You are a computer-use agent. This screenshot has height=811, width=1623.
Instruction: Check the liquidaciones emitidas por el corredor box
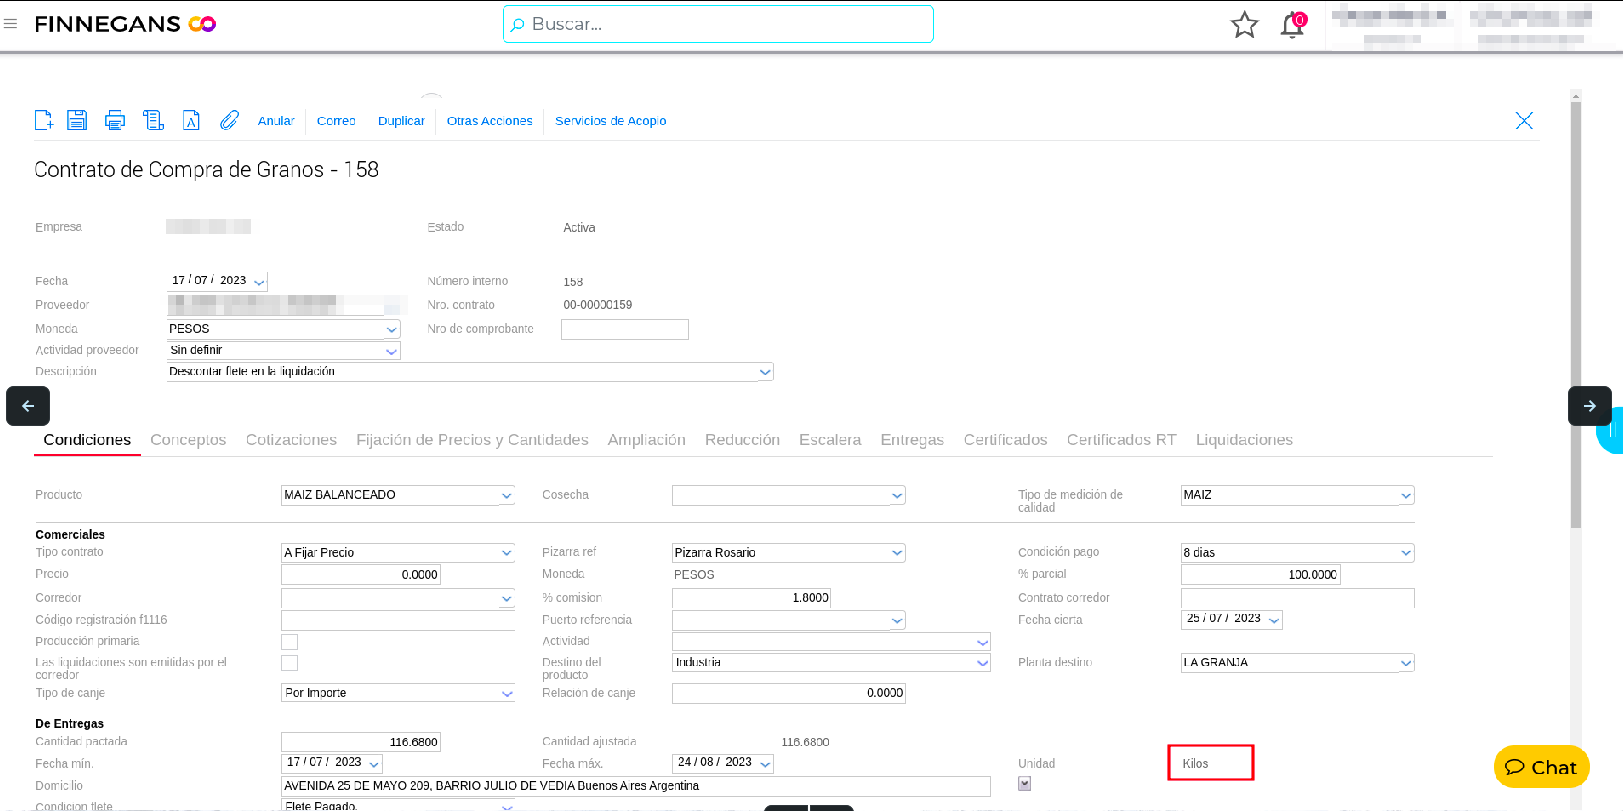(290, 663)
